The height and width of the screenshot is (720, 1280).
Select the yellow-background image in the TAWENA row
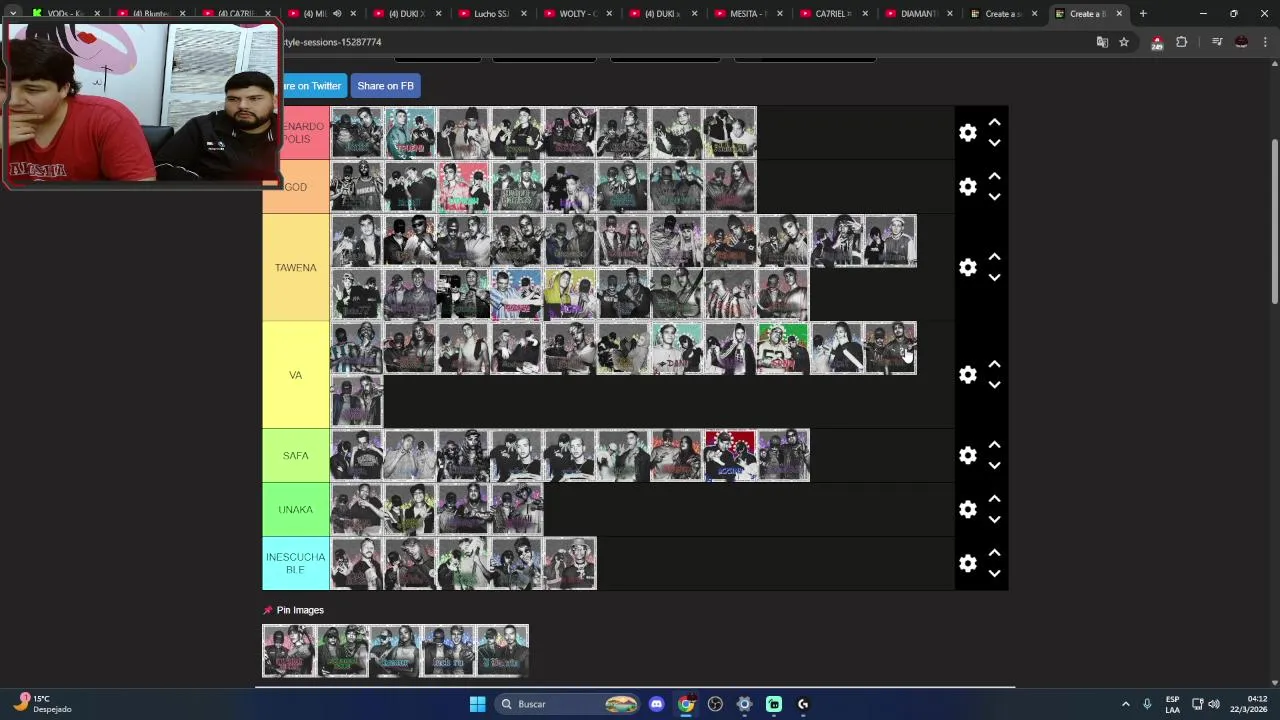[x=570, y=294]
